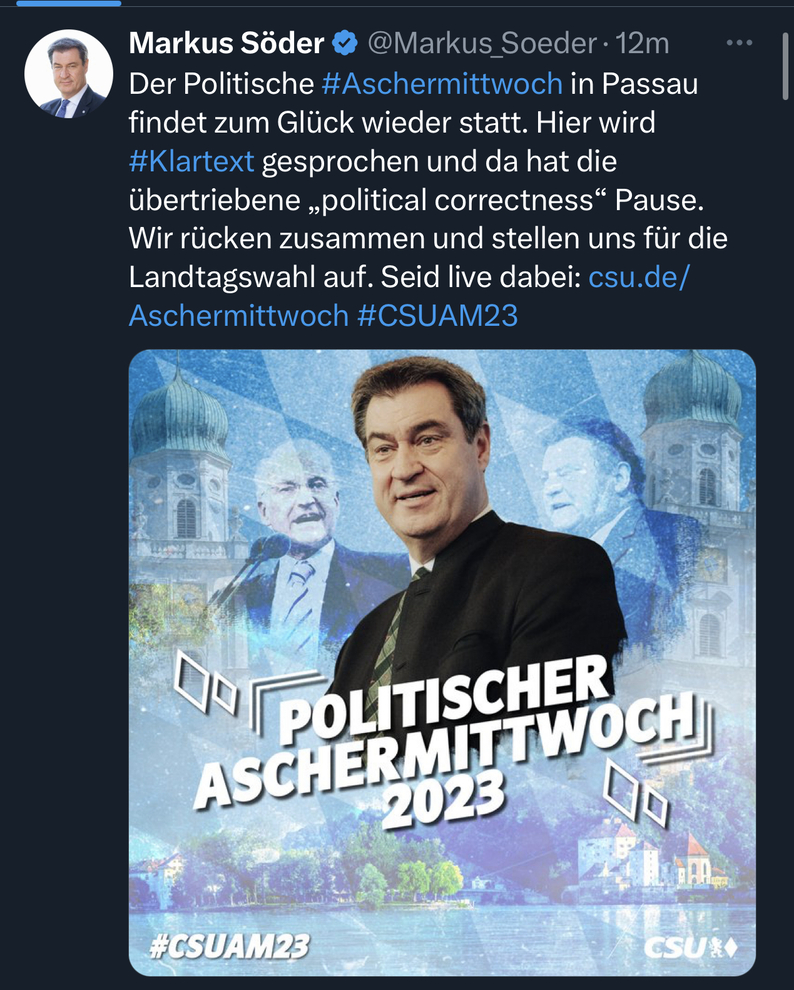Open the #Klartext hashtag
Screen dimensions: 794x990
pos(191,161)
